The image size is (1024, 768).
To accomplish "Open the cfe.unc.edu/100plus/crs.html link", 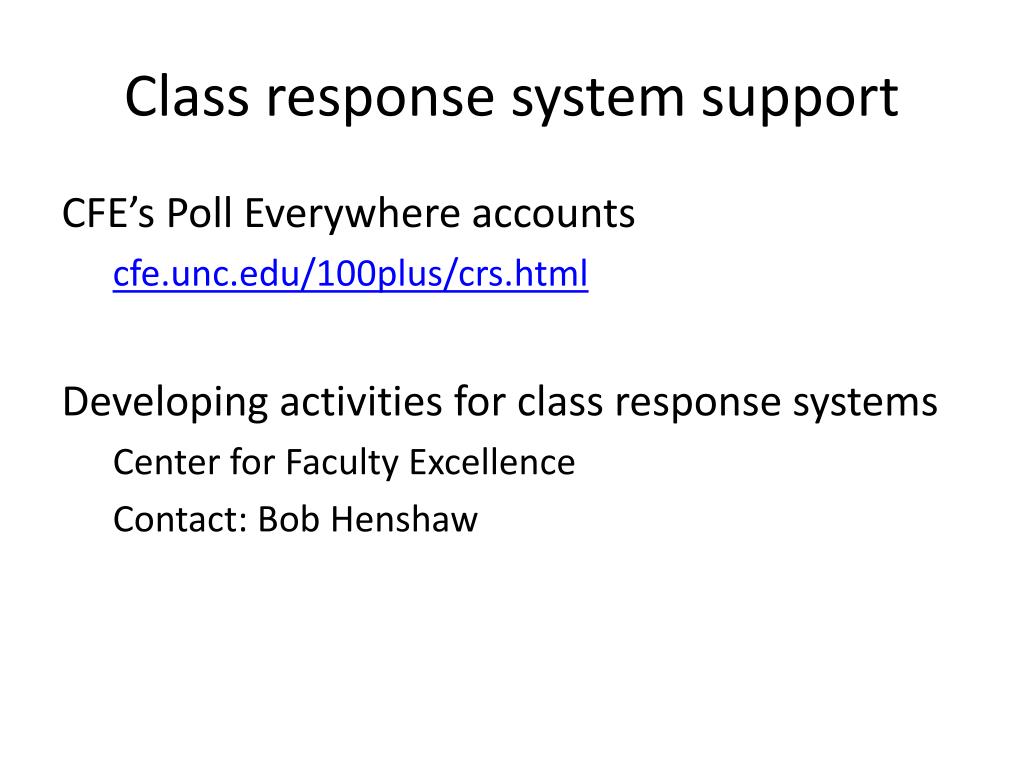I will (x=350, y=272).
